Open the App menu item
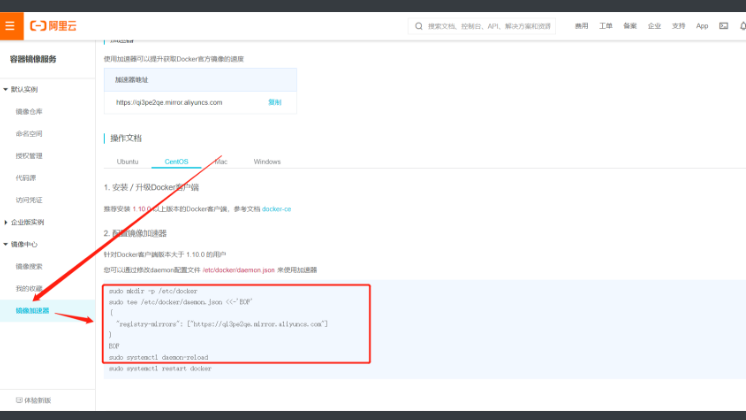 (x=702, y=26)
